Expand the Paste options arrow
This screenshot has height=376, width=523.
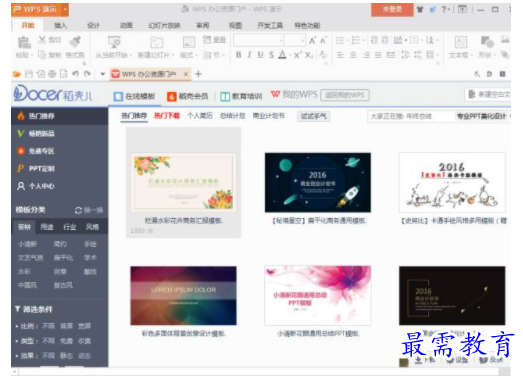[x=32, y=55]
